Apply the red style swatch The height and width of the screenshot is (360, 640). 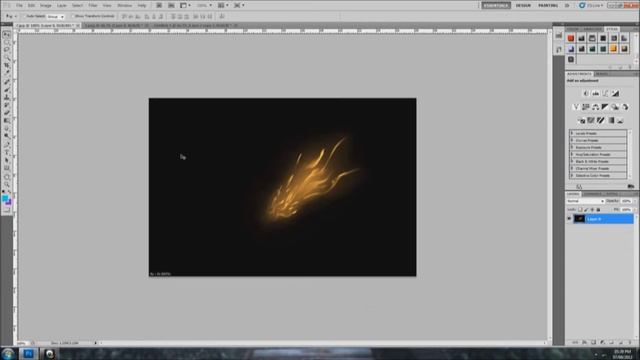point(571,38)
